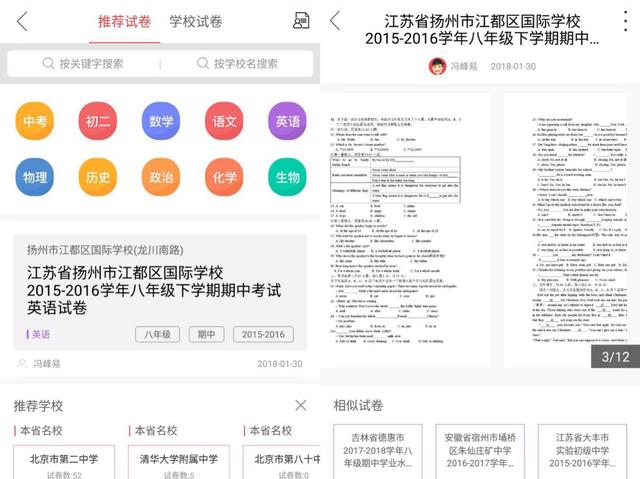Open the 江都区国际学校 exam paper card title
This screenshot has height=479, width=640.
pos(154,290)
